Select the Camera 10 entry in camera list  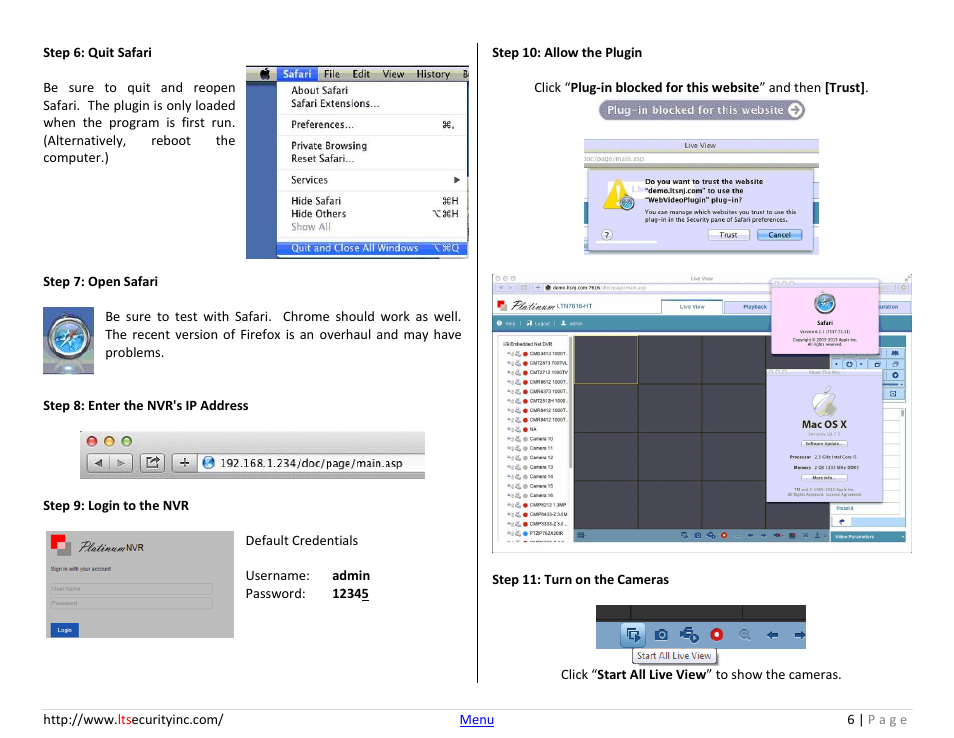(541, 439)
